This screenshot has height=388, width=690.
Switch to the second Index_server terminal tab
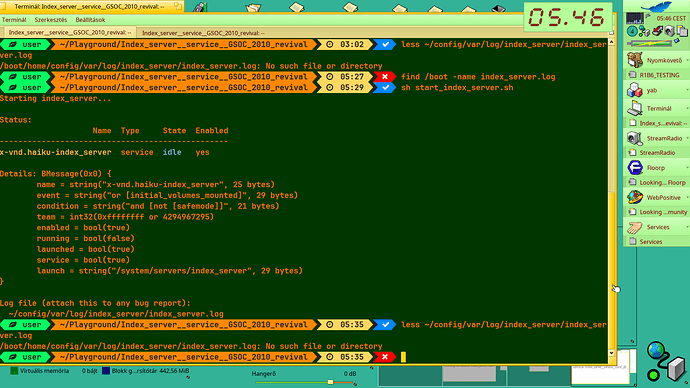tap(203, 33)
